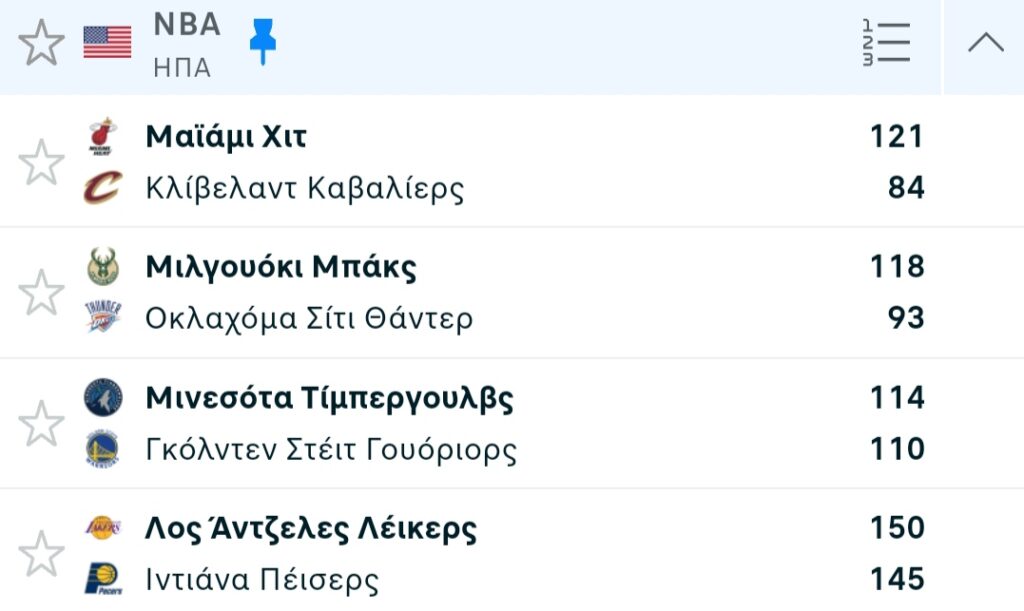Viewport: 1024px width, 611px height.
Task: Click the Milwaukee Bucks team logo
Action: pos(102,267)
